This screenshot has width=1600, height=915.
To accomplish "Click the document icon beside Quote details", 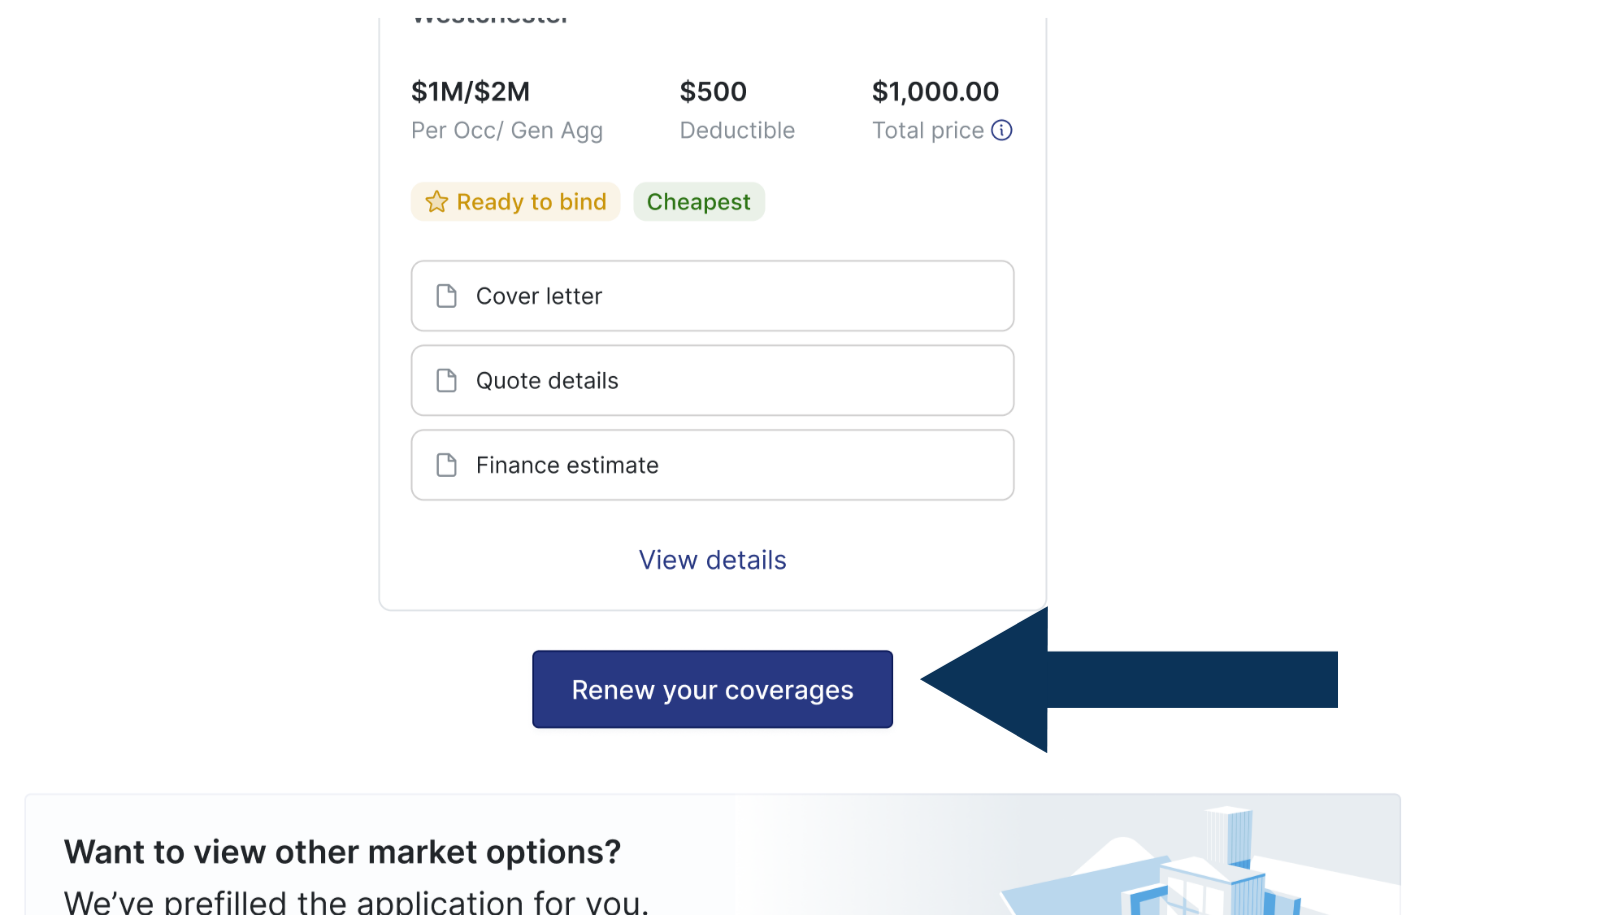I will pos(447,381).
